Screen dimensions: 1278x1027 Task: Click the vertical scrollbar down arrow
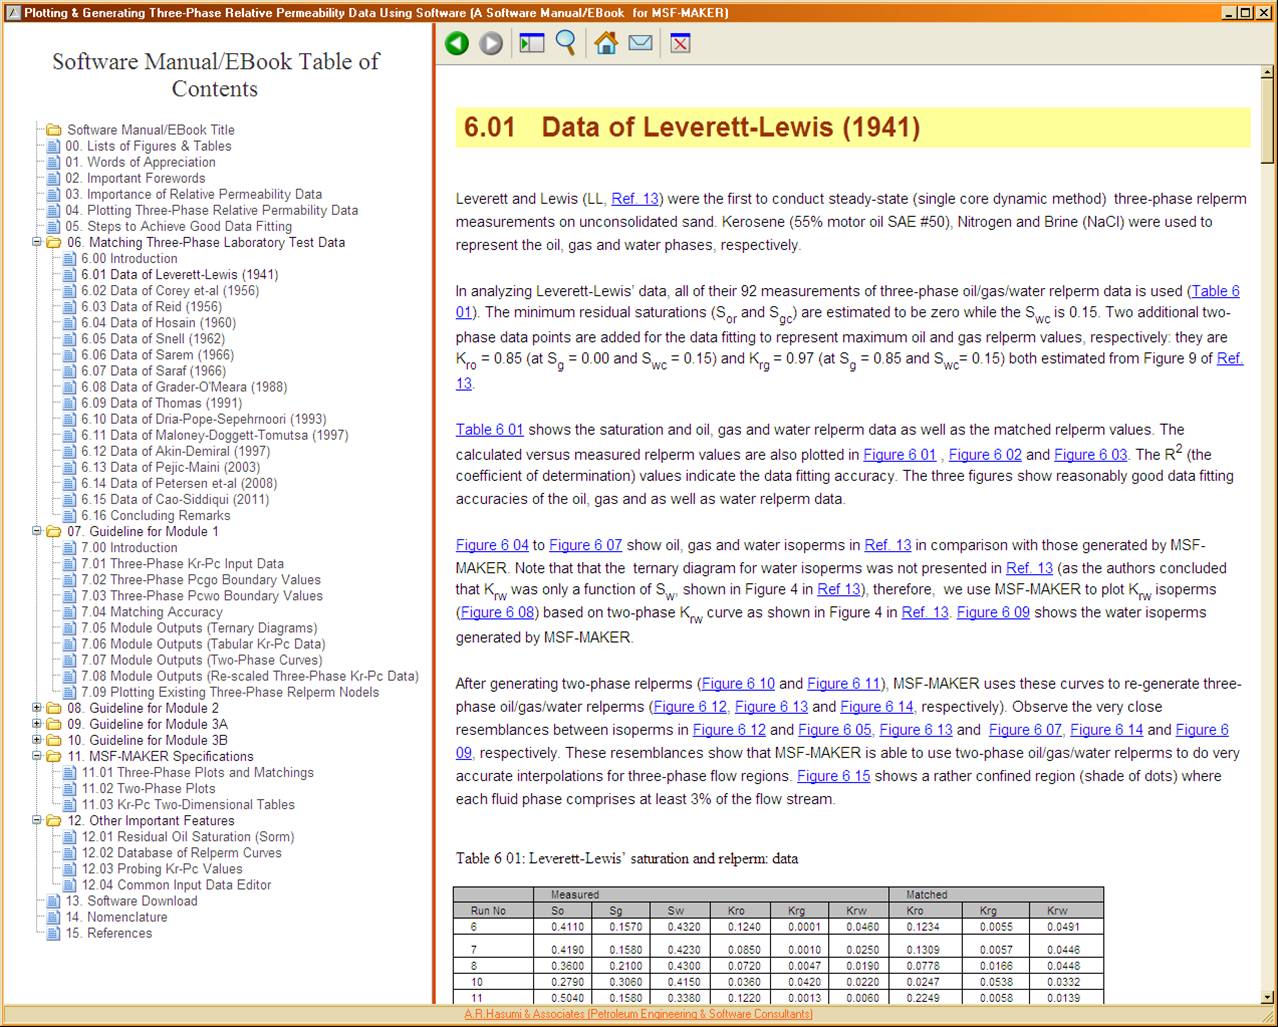pos(1267,995)
